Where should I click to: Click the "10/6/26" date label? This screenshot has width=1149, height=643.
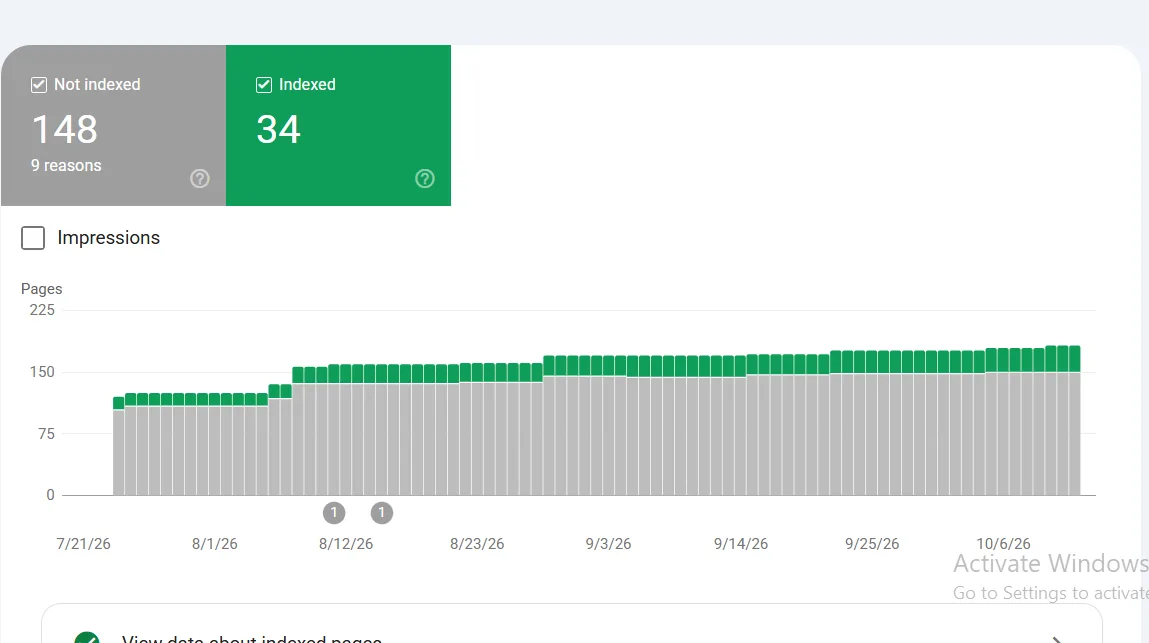[1003, 544]
